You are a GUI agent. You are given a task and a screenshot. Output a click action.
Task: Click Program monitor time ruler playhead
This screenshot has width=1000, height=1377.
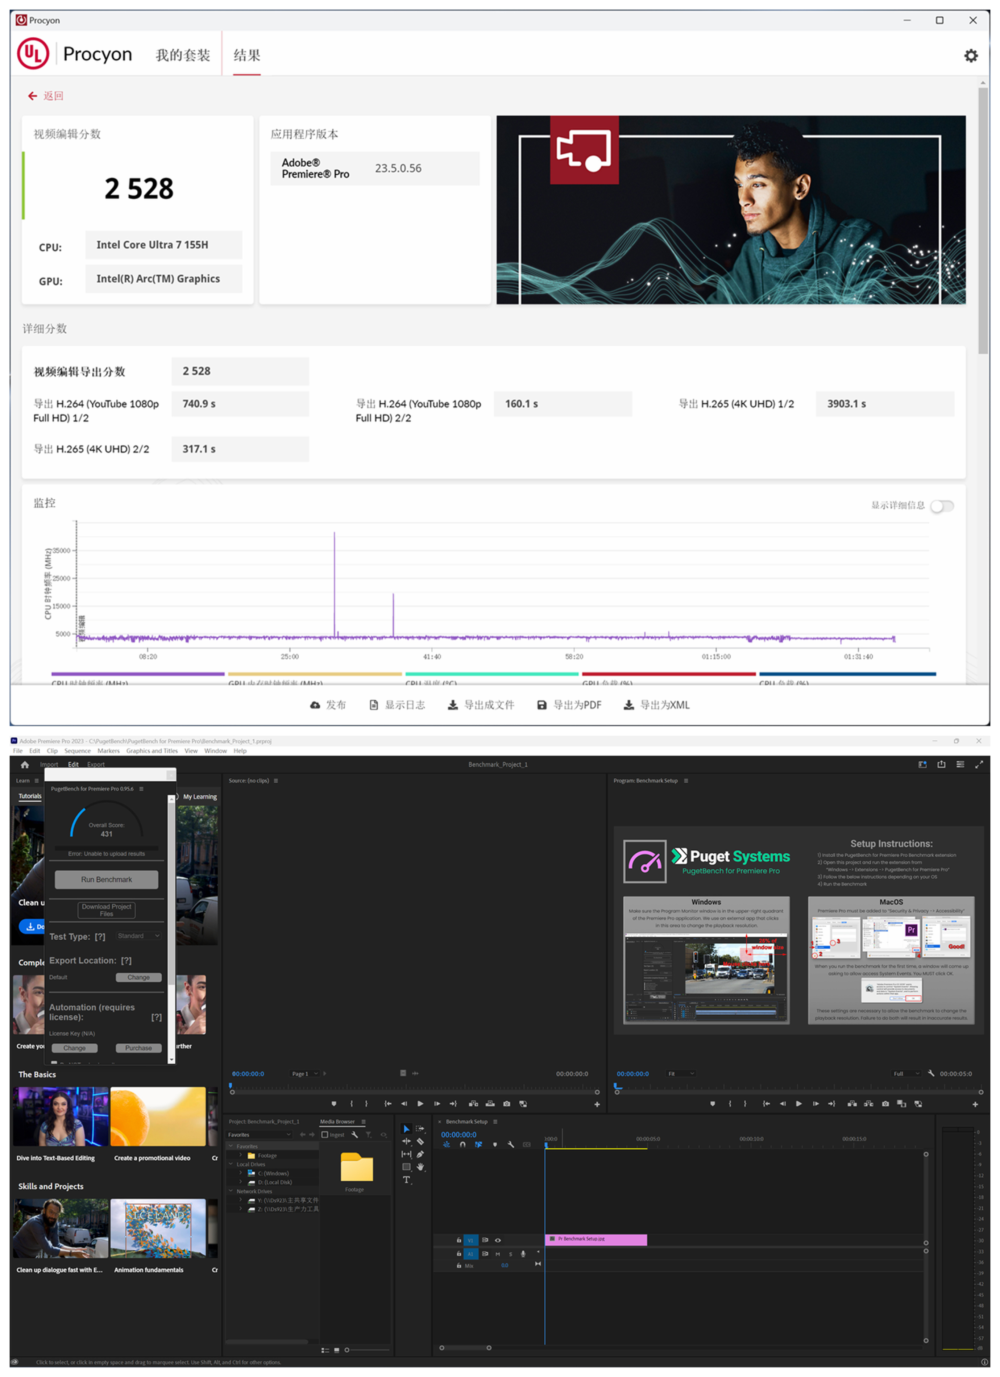(x=618, y=1086)
